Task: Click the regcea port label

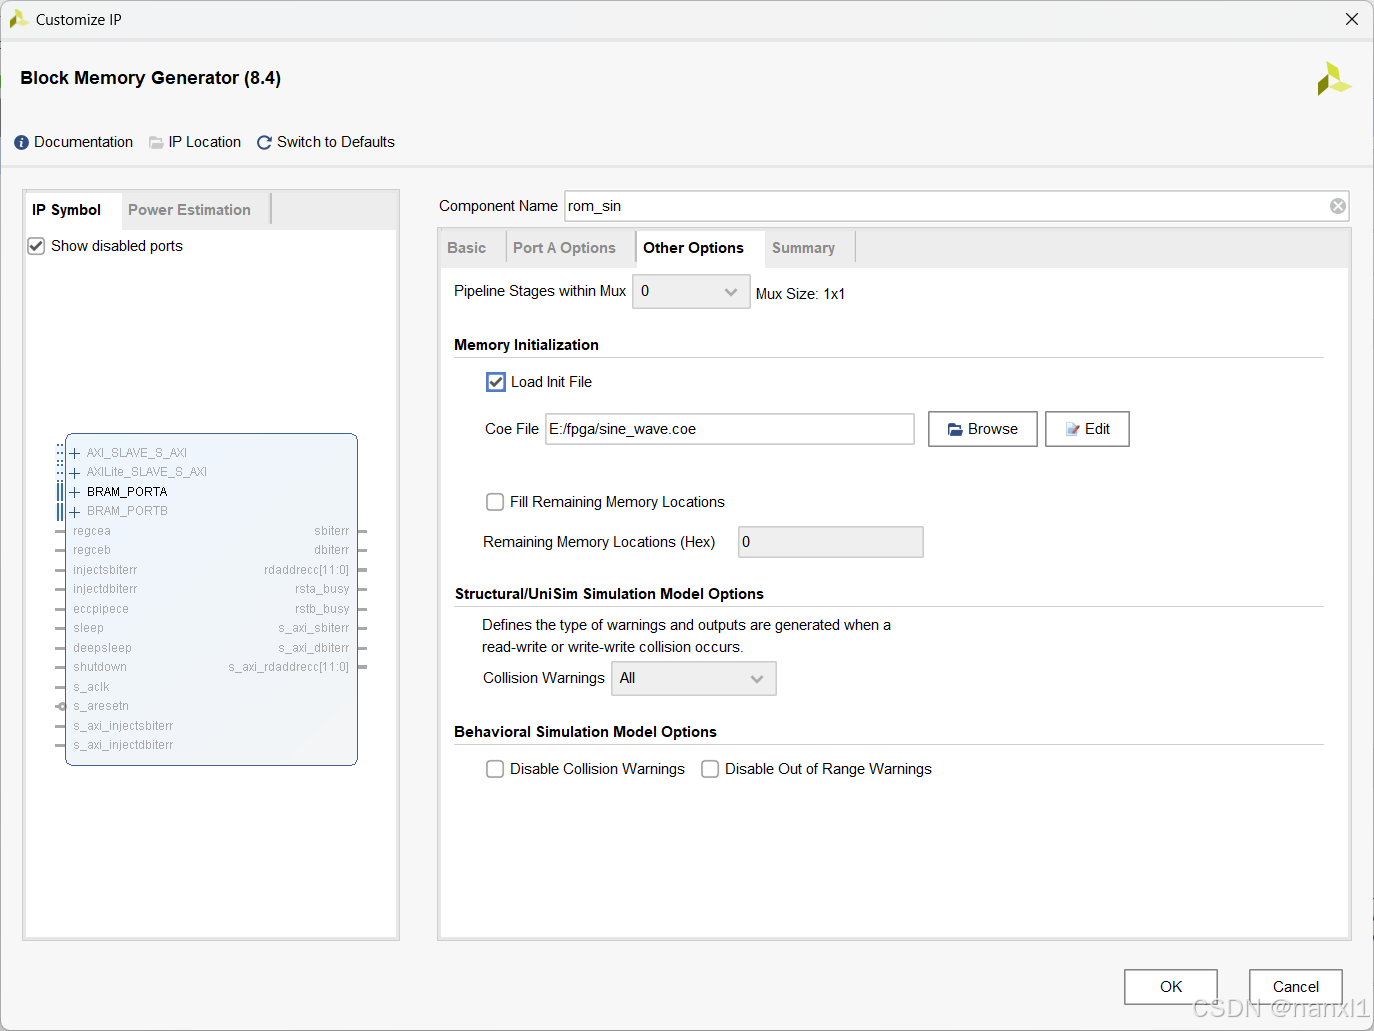Action: tap(92, 531)
